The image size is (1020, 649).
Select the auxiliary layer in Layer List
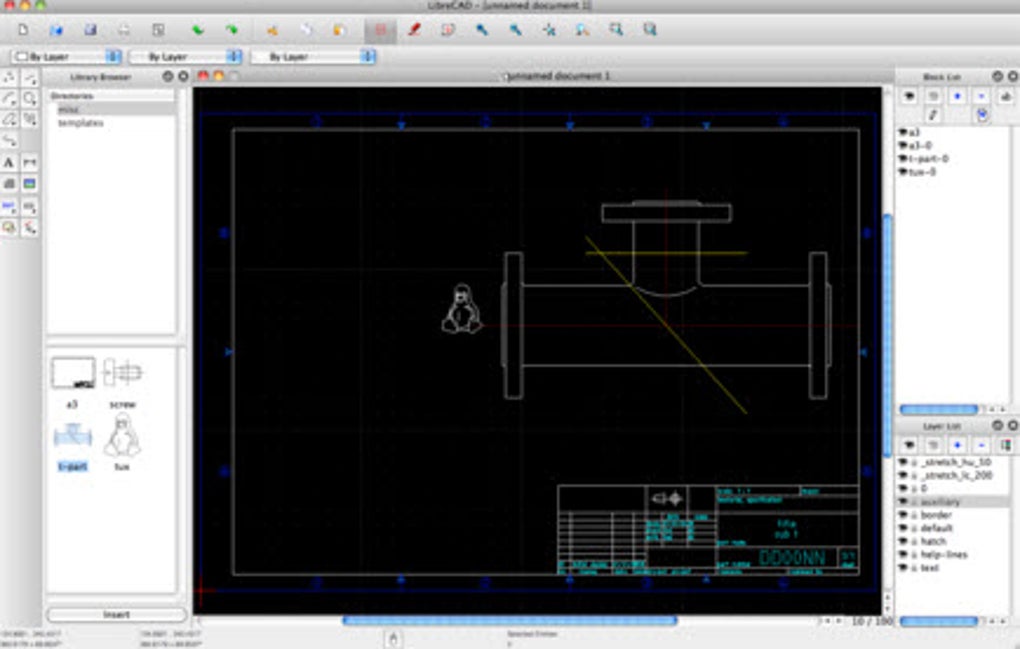click(938, 502)
